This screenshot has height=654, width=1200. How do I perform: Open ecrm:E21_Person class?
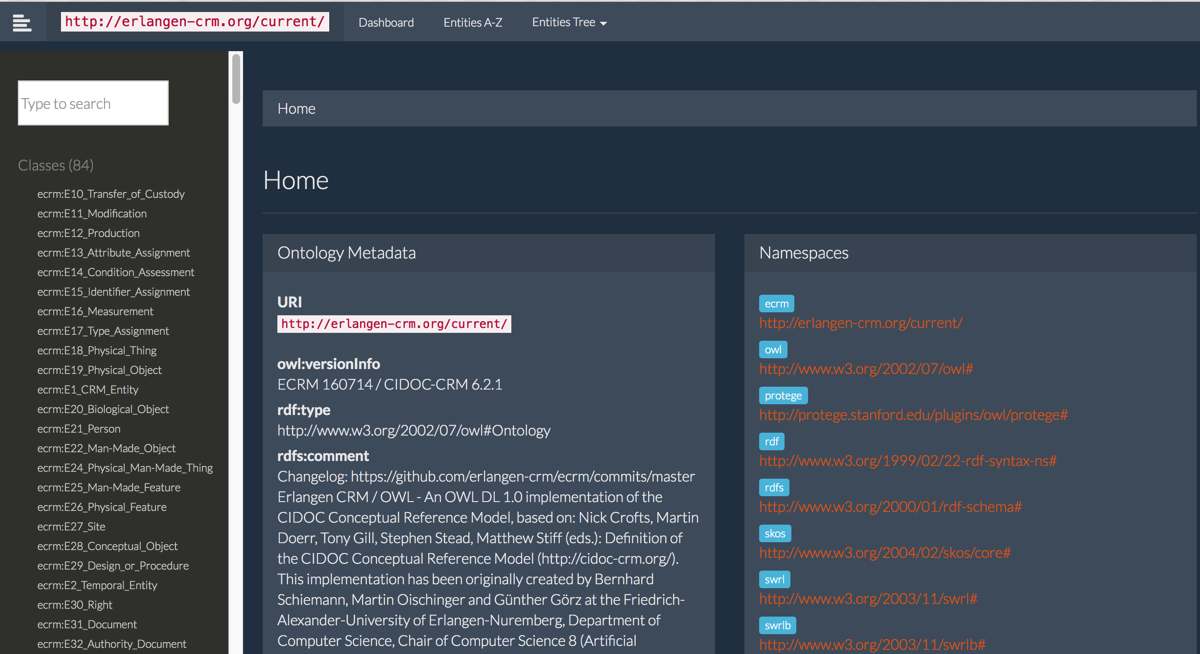pos(79,428)
